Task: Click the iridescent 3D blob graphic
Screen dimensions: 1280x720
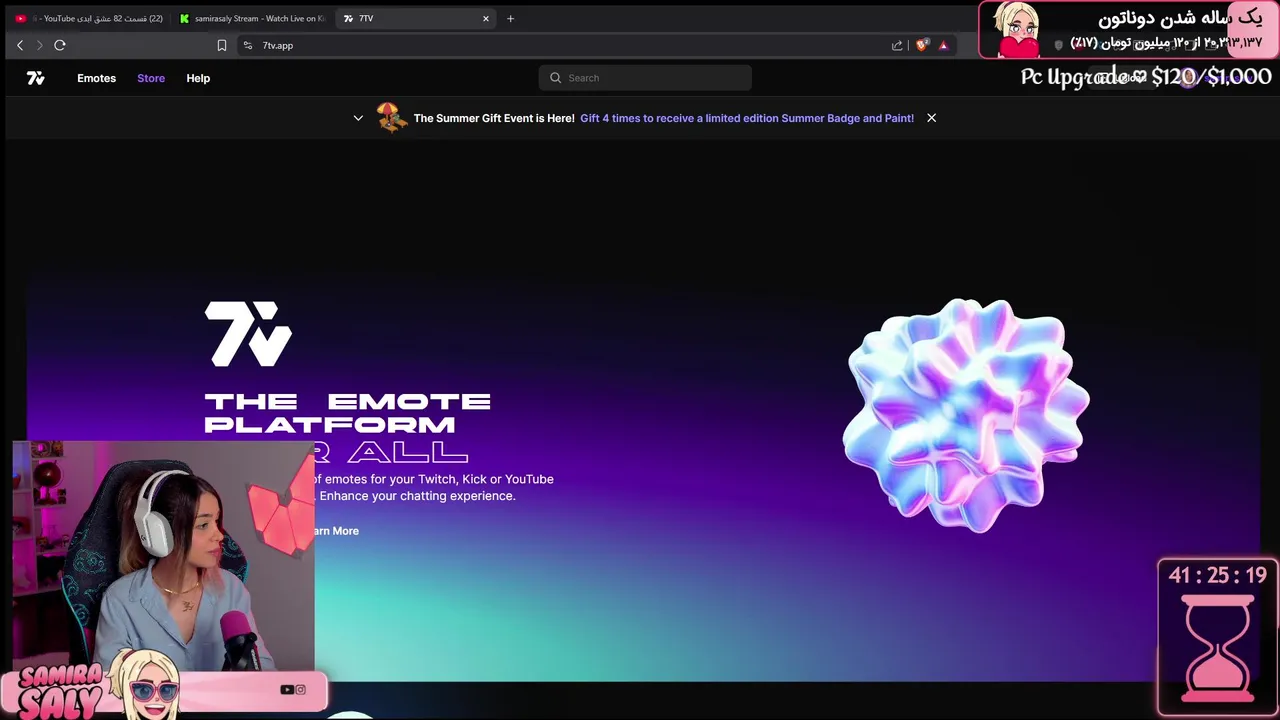Action: 966,414
